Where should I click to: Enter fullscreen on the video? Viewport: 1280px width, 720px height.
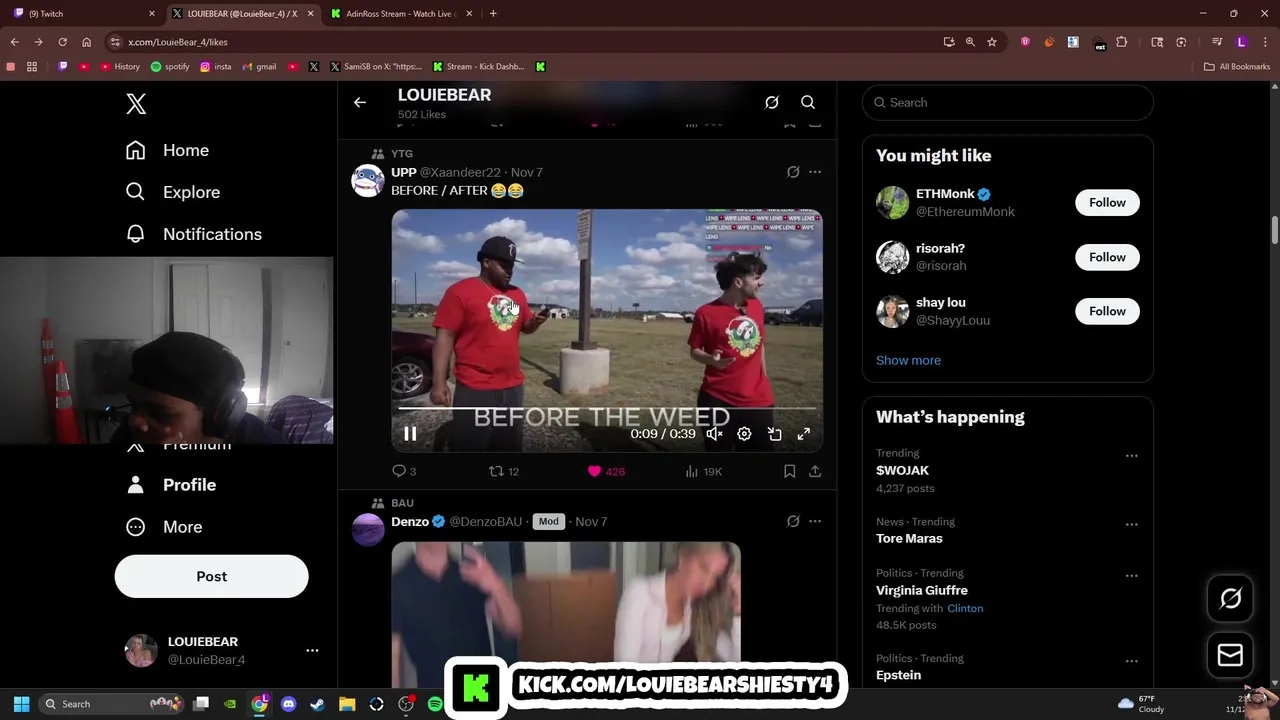804,434
